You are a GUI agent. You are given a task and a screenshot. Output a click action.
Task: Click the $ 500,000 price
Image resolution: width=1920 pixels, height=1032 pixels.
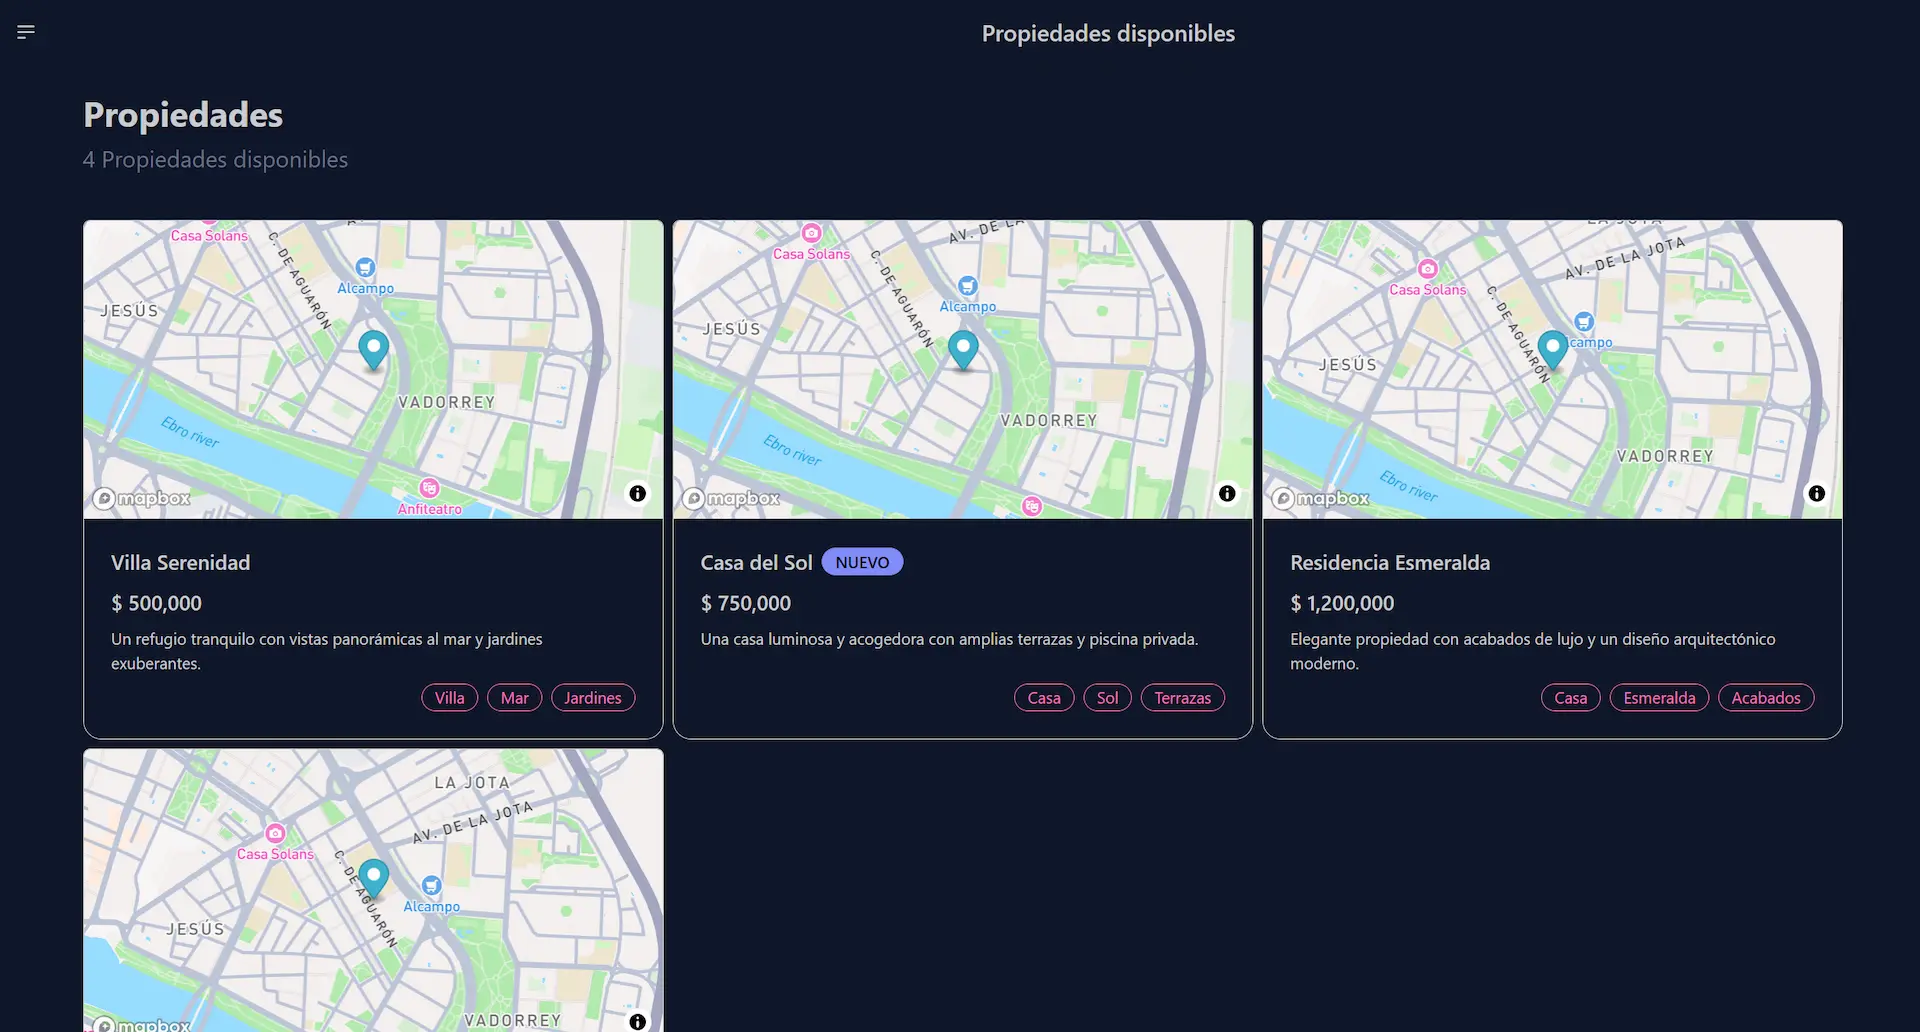point(157,603)
